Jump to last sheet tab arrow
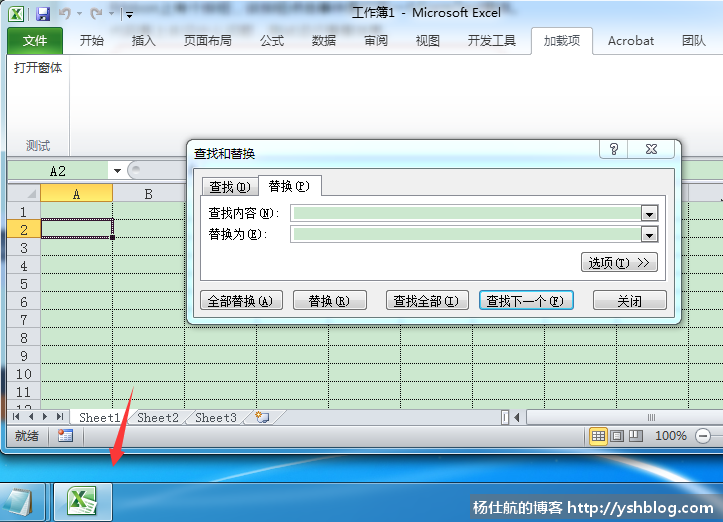723x522 pixels. (59, 417)
